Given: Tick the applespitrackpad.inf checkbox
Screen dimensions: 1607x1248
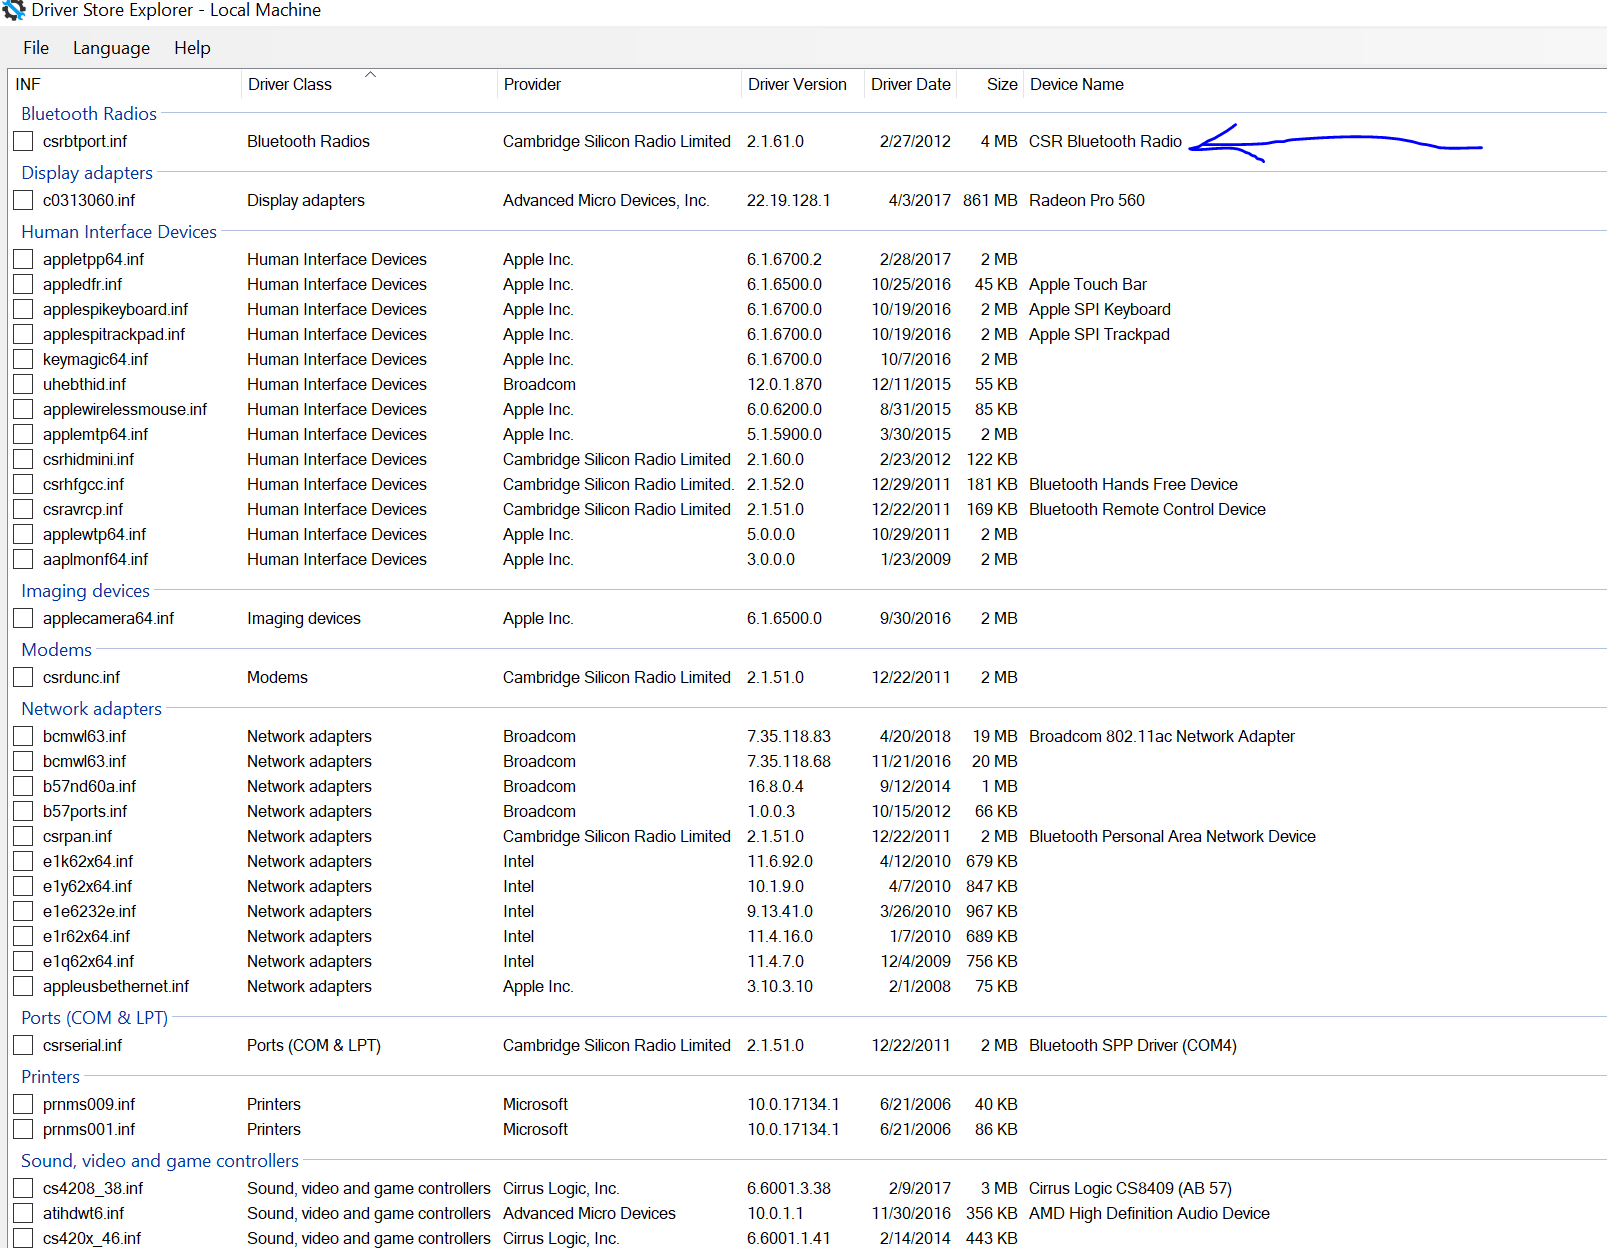Looking at the screenshot, I should (x=23, y=335).
